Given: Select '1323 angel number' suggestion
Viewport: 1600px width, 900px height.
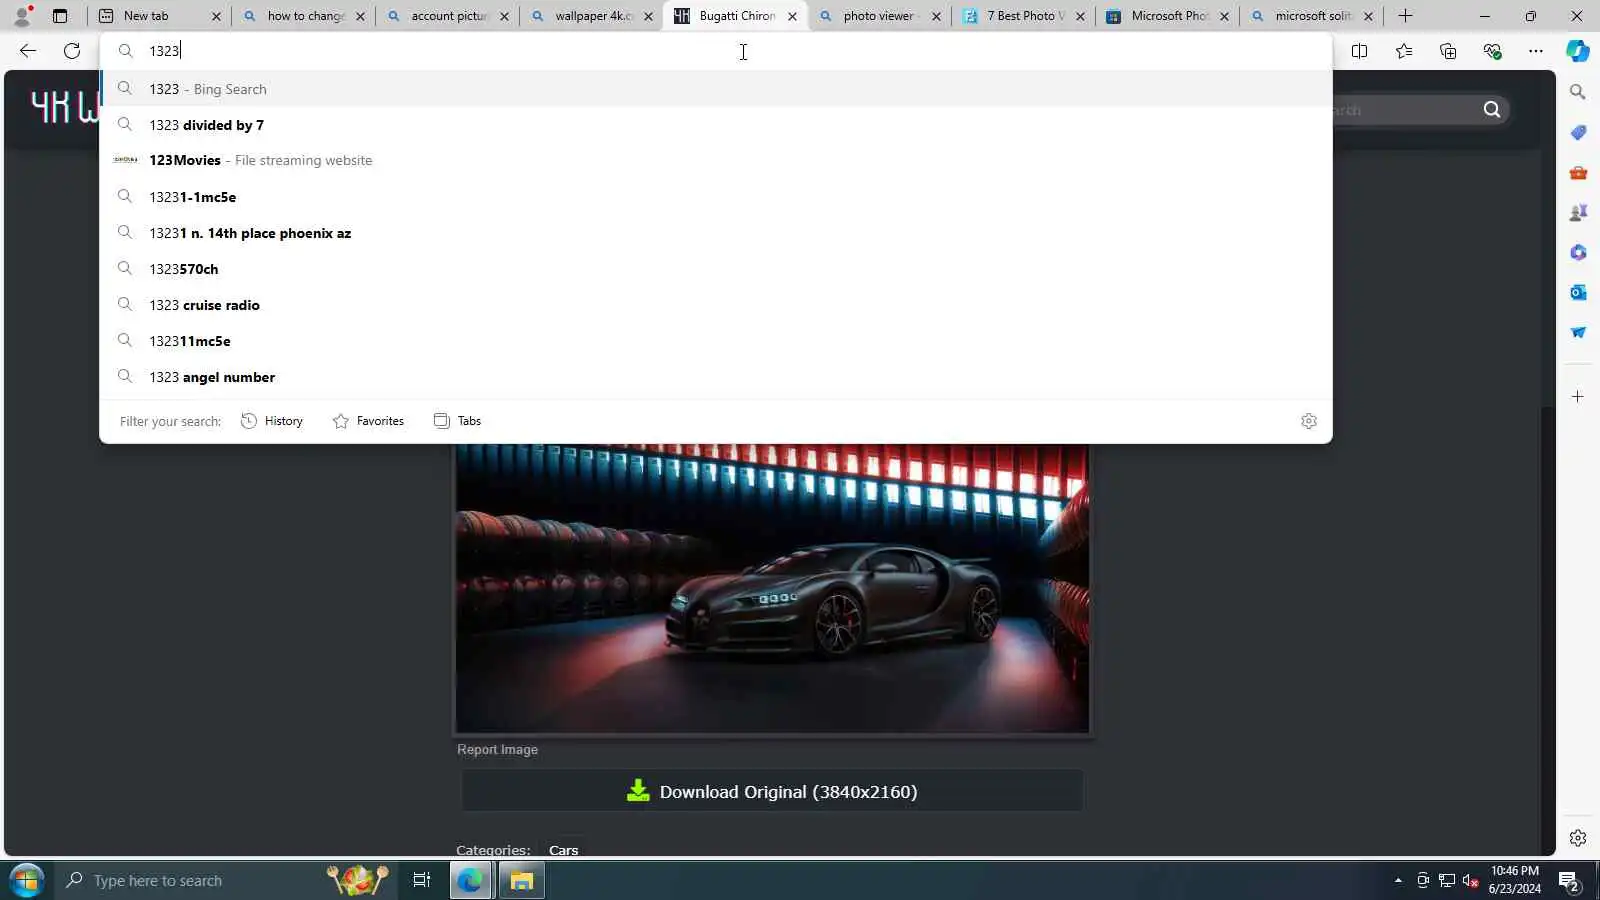Looking at the screenshot, I should point(716,377).
